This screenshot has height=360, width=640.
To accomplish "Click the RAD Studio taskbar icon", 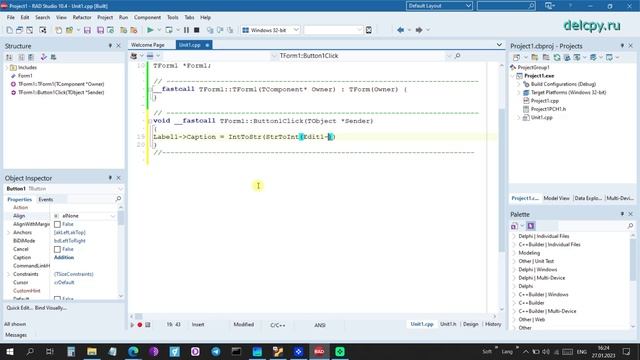I will tap(319, 351).
